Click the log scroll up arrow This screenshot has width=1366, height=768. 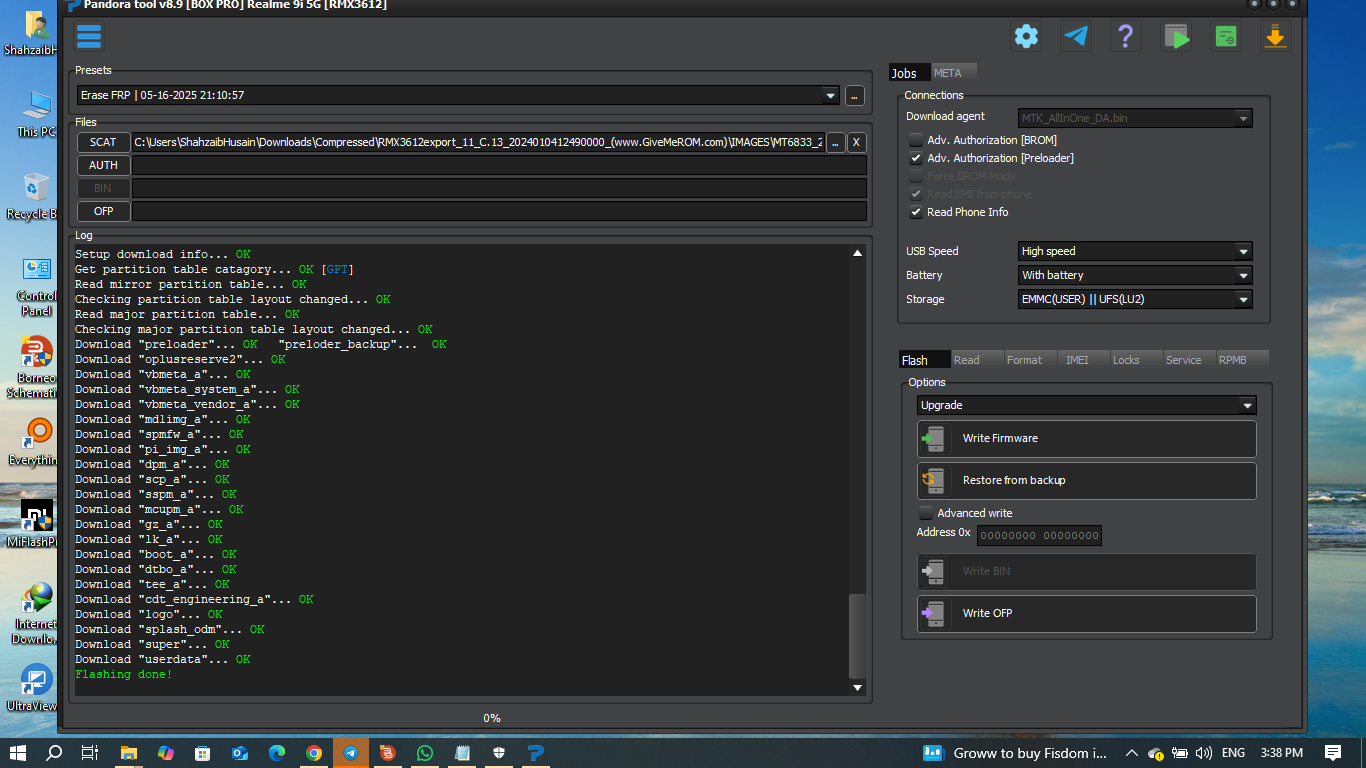point(857,254)
